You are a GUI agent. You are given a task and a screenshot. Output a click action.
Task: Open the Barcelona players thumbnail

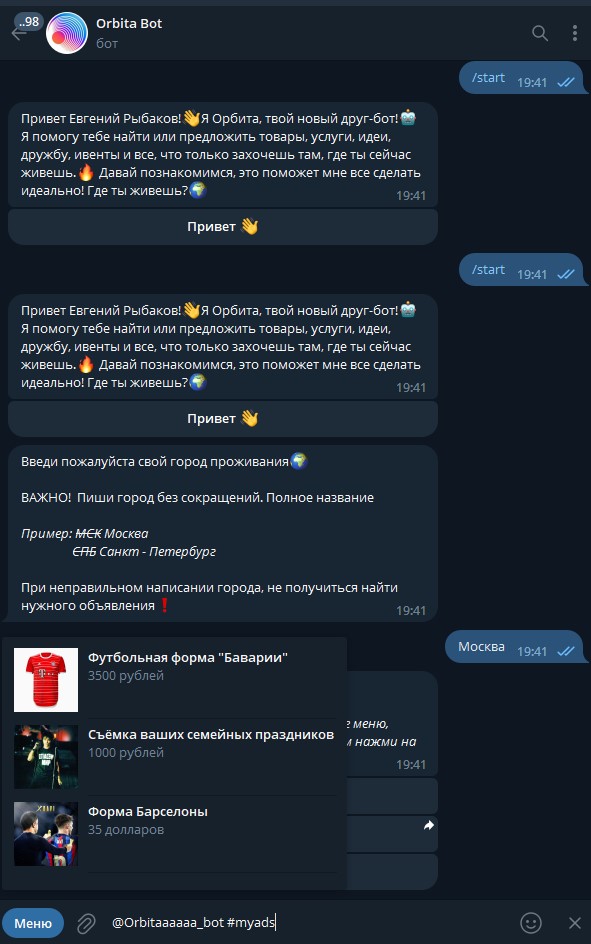point(46,834)
